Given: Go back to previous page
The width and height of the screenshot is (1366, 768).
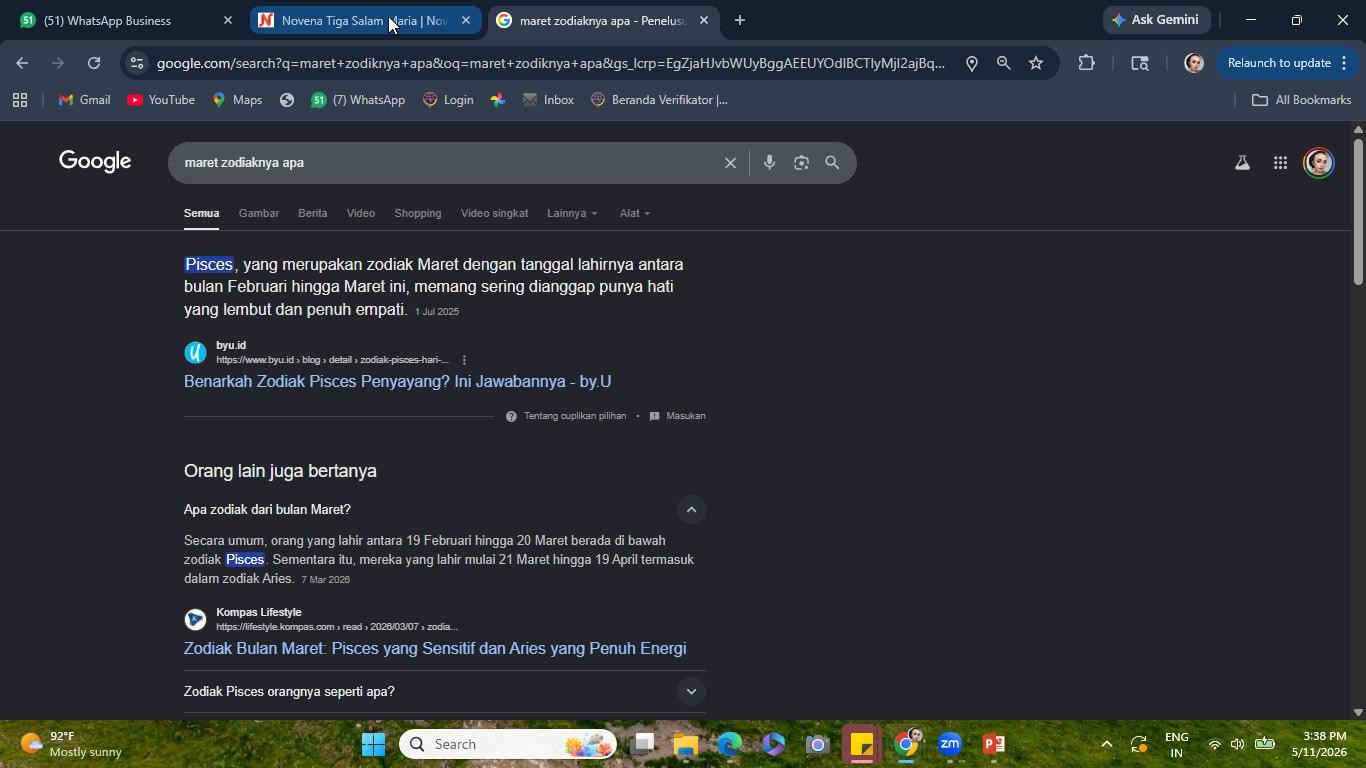Looking at the screenshot, I should tap(22, 63).
